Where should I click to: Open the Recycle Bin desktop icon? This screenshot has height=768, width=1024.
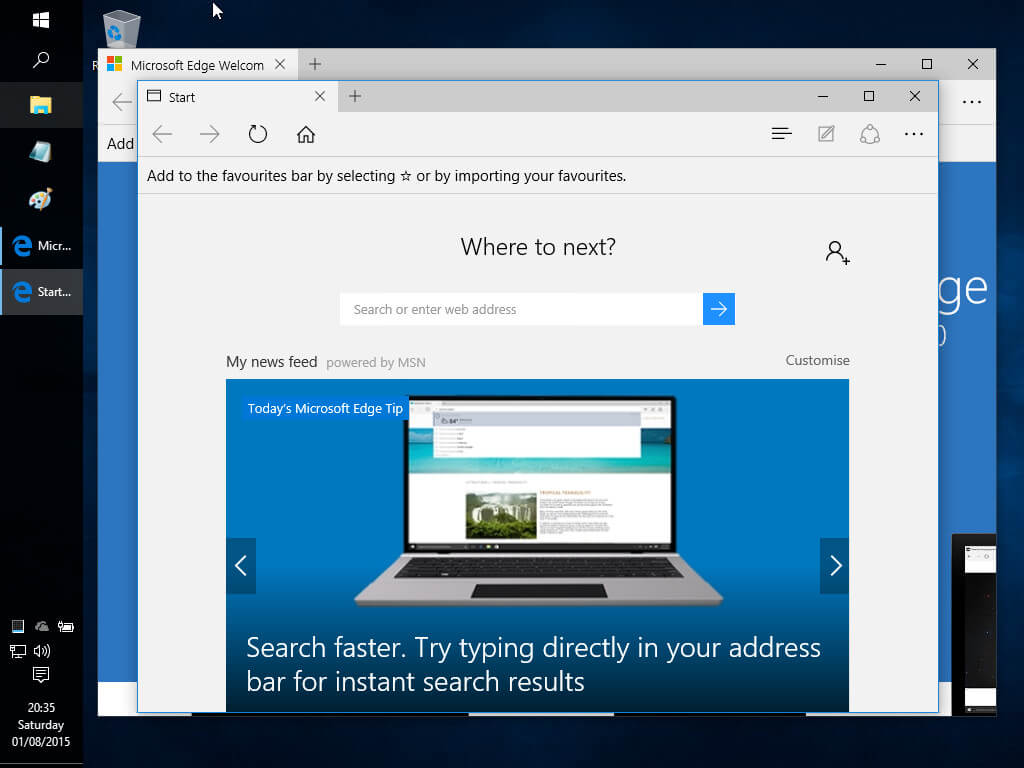[x=121, y=29]
